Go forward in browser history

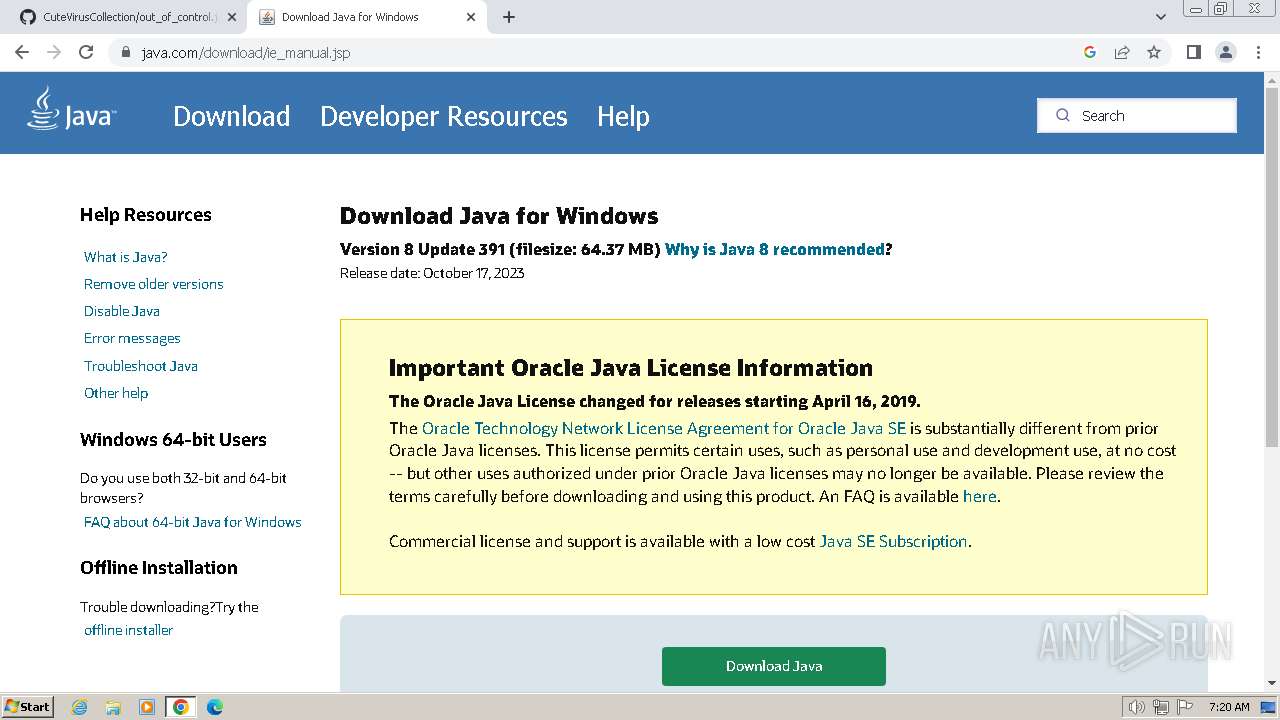pos(54,52)
